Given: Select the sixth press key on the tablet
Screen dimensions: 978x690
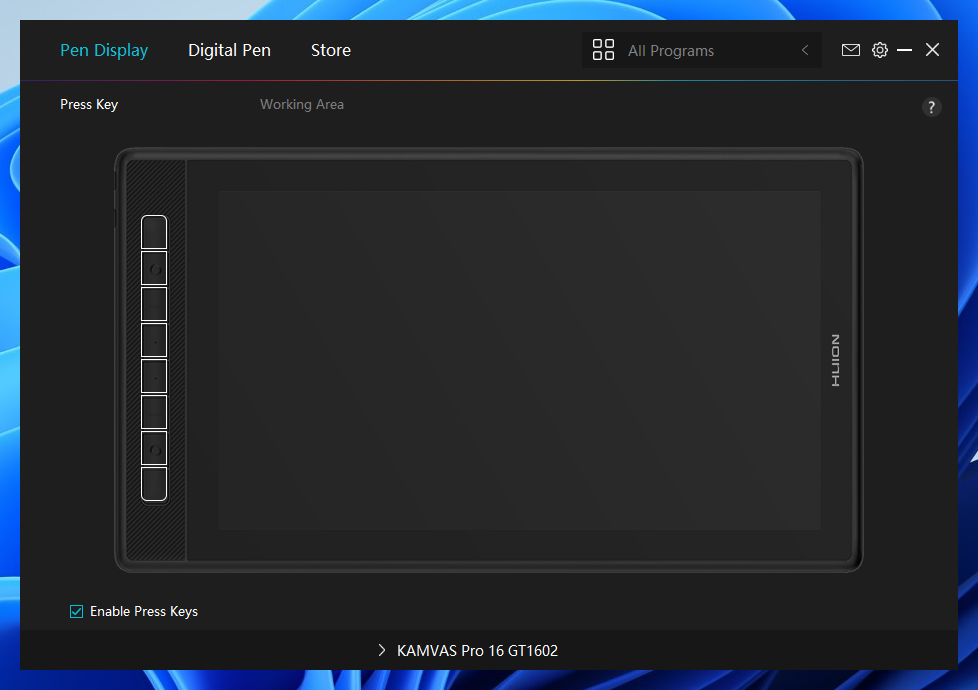Looking at the screenshot, I should tap(154, 412).
